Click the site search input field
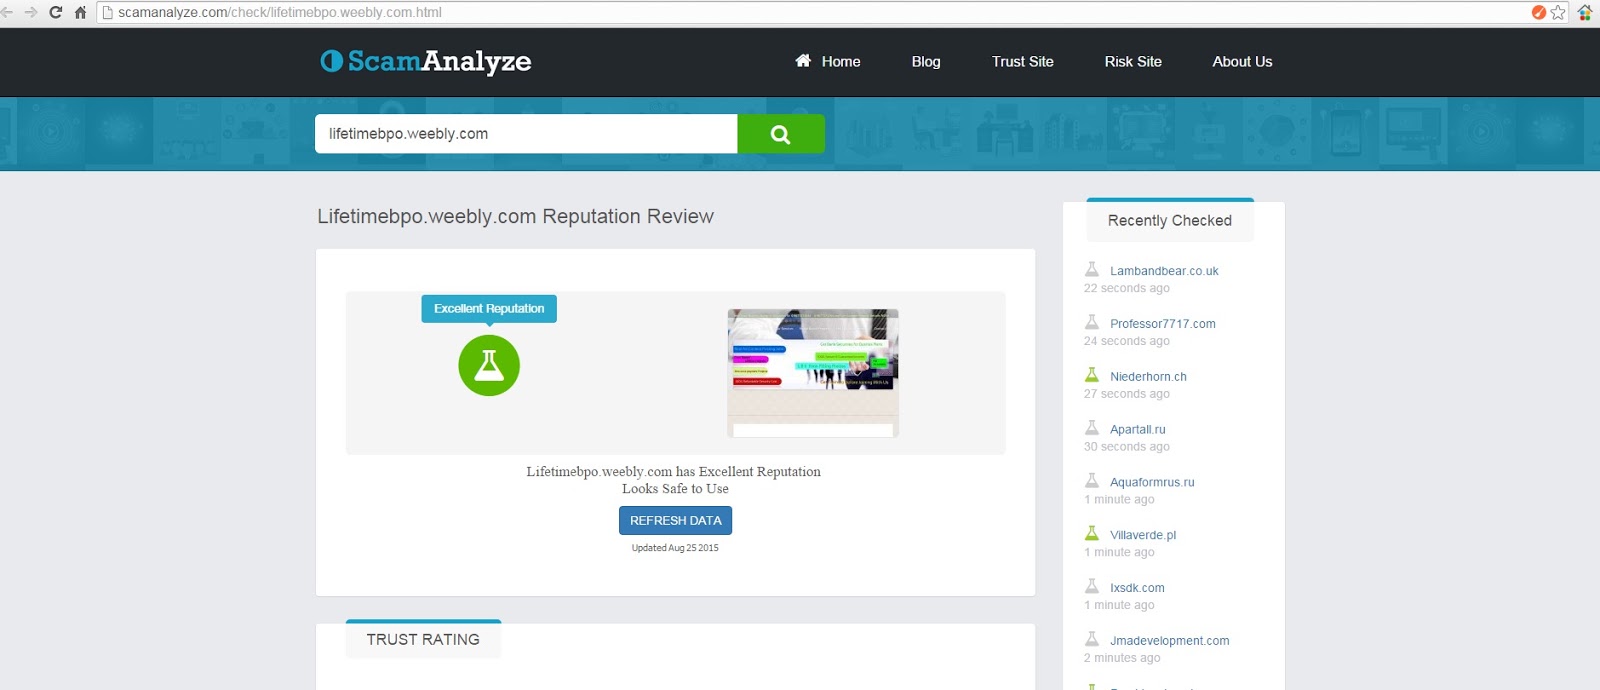 coord(526,134)
